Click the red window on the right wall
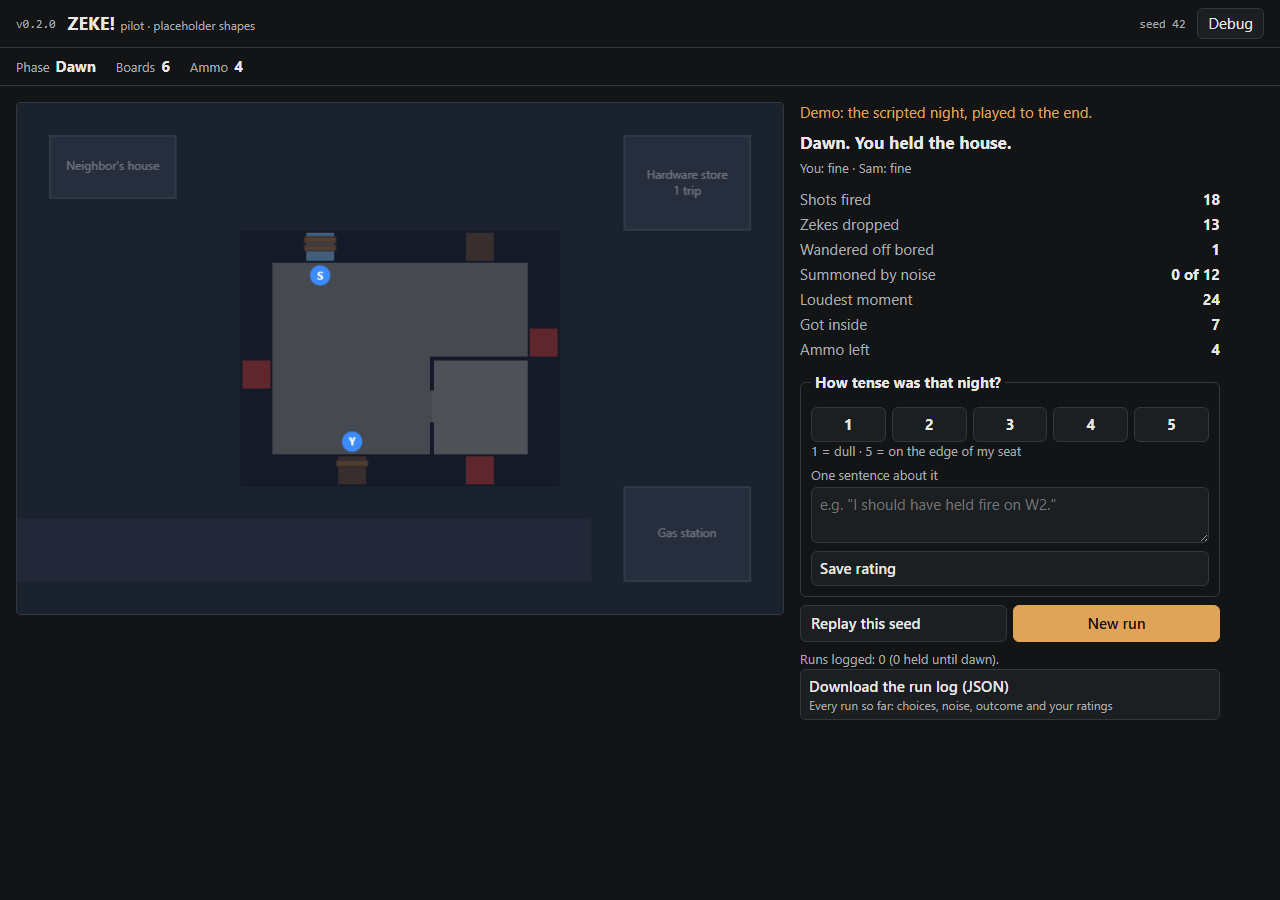1280x900 pixels. pos(543,342)
